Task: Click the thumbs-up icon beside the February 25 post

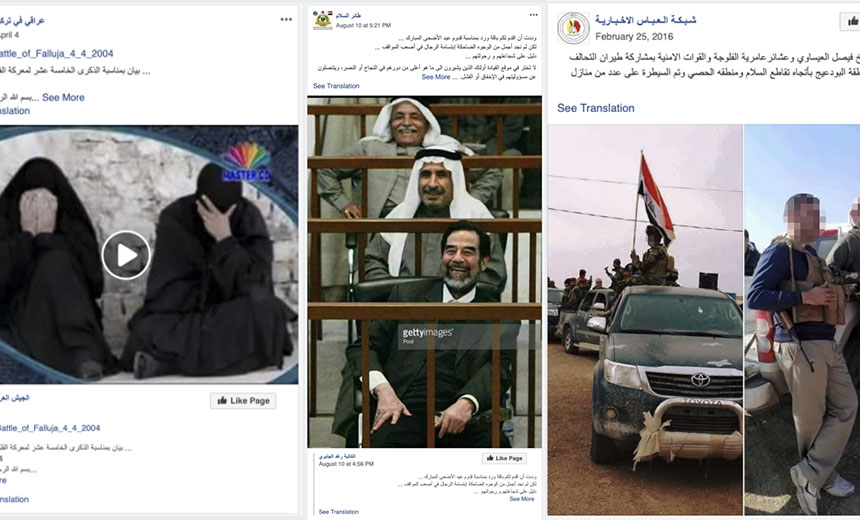Action: (851, 21)
